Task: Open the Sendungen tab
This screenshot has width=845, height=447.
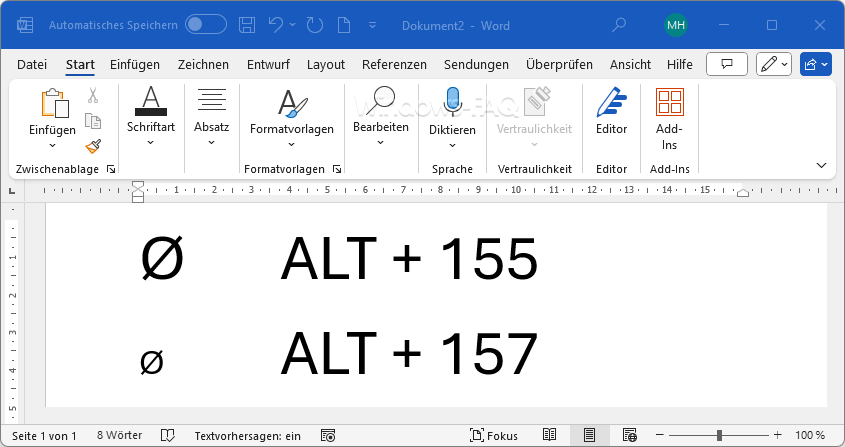Action: (x=476, y=65)
